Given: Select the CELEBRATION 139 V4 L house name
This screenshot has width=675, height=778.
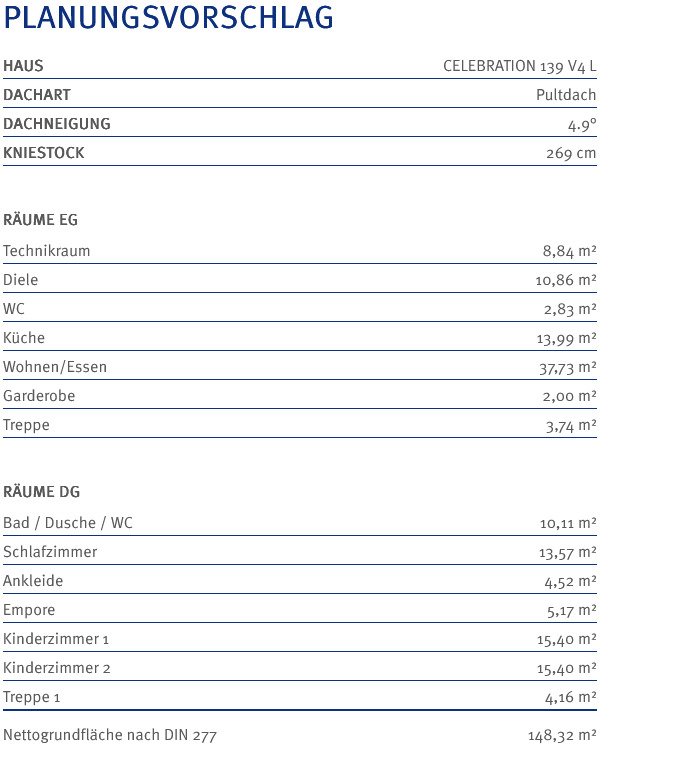Looking at the screenshot, I should pos(520,66).
